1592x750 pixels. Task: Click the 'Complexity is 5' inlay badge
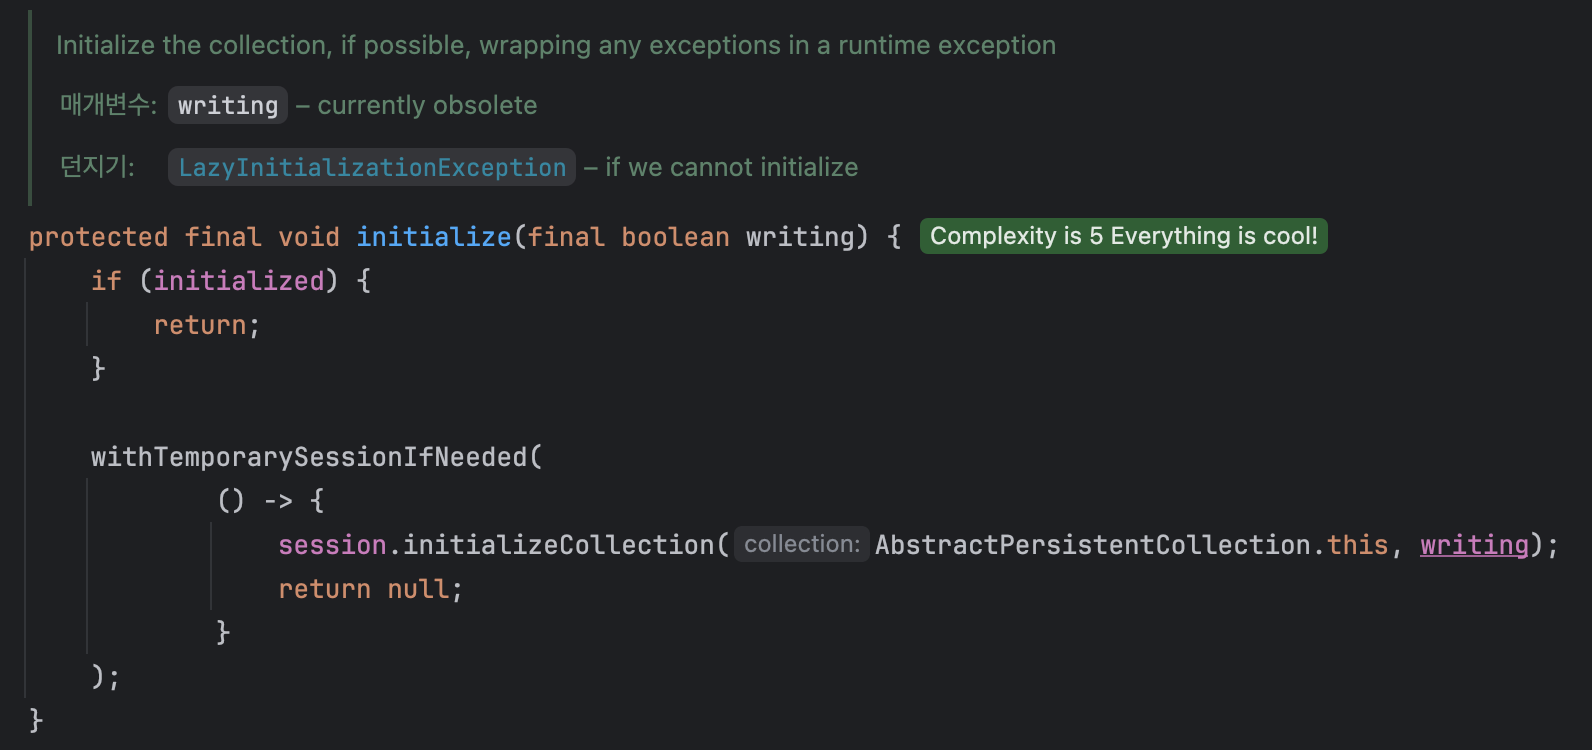click(x=1123, y=236)
